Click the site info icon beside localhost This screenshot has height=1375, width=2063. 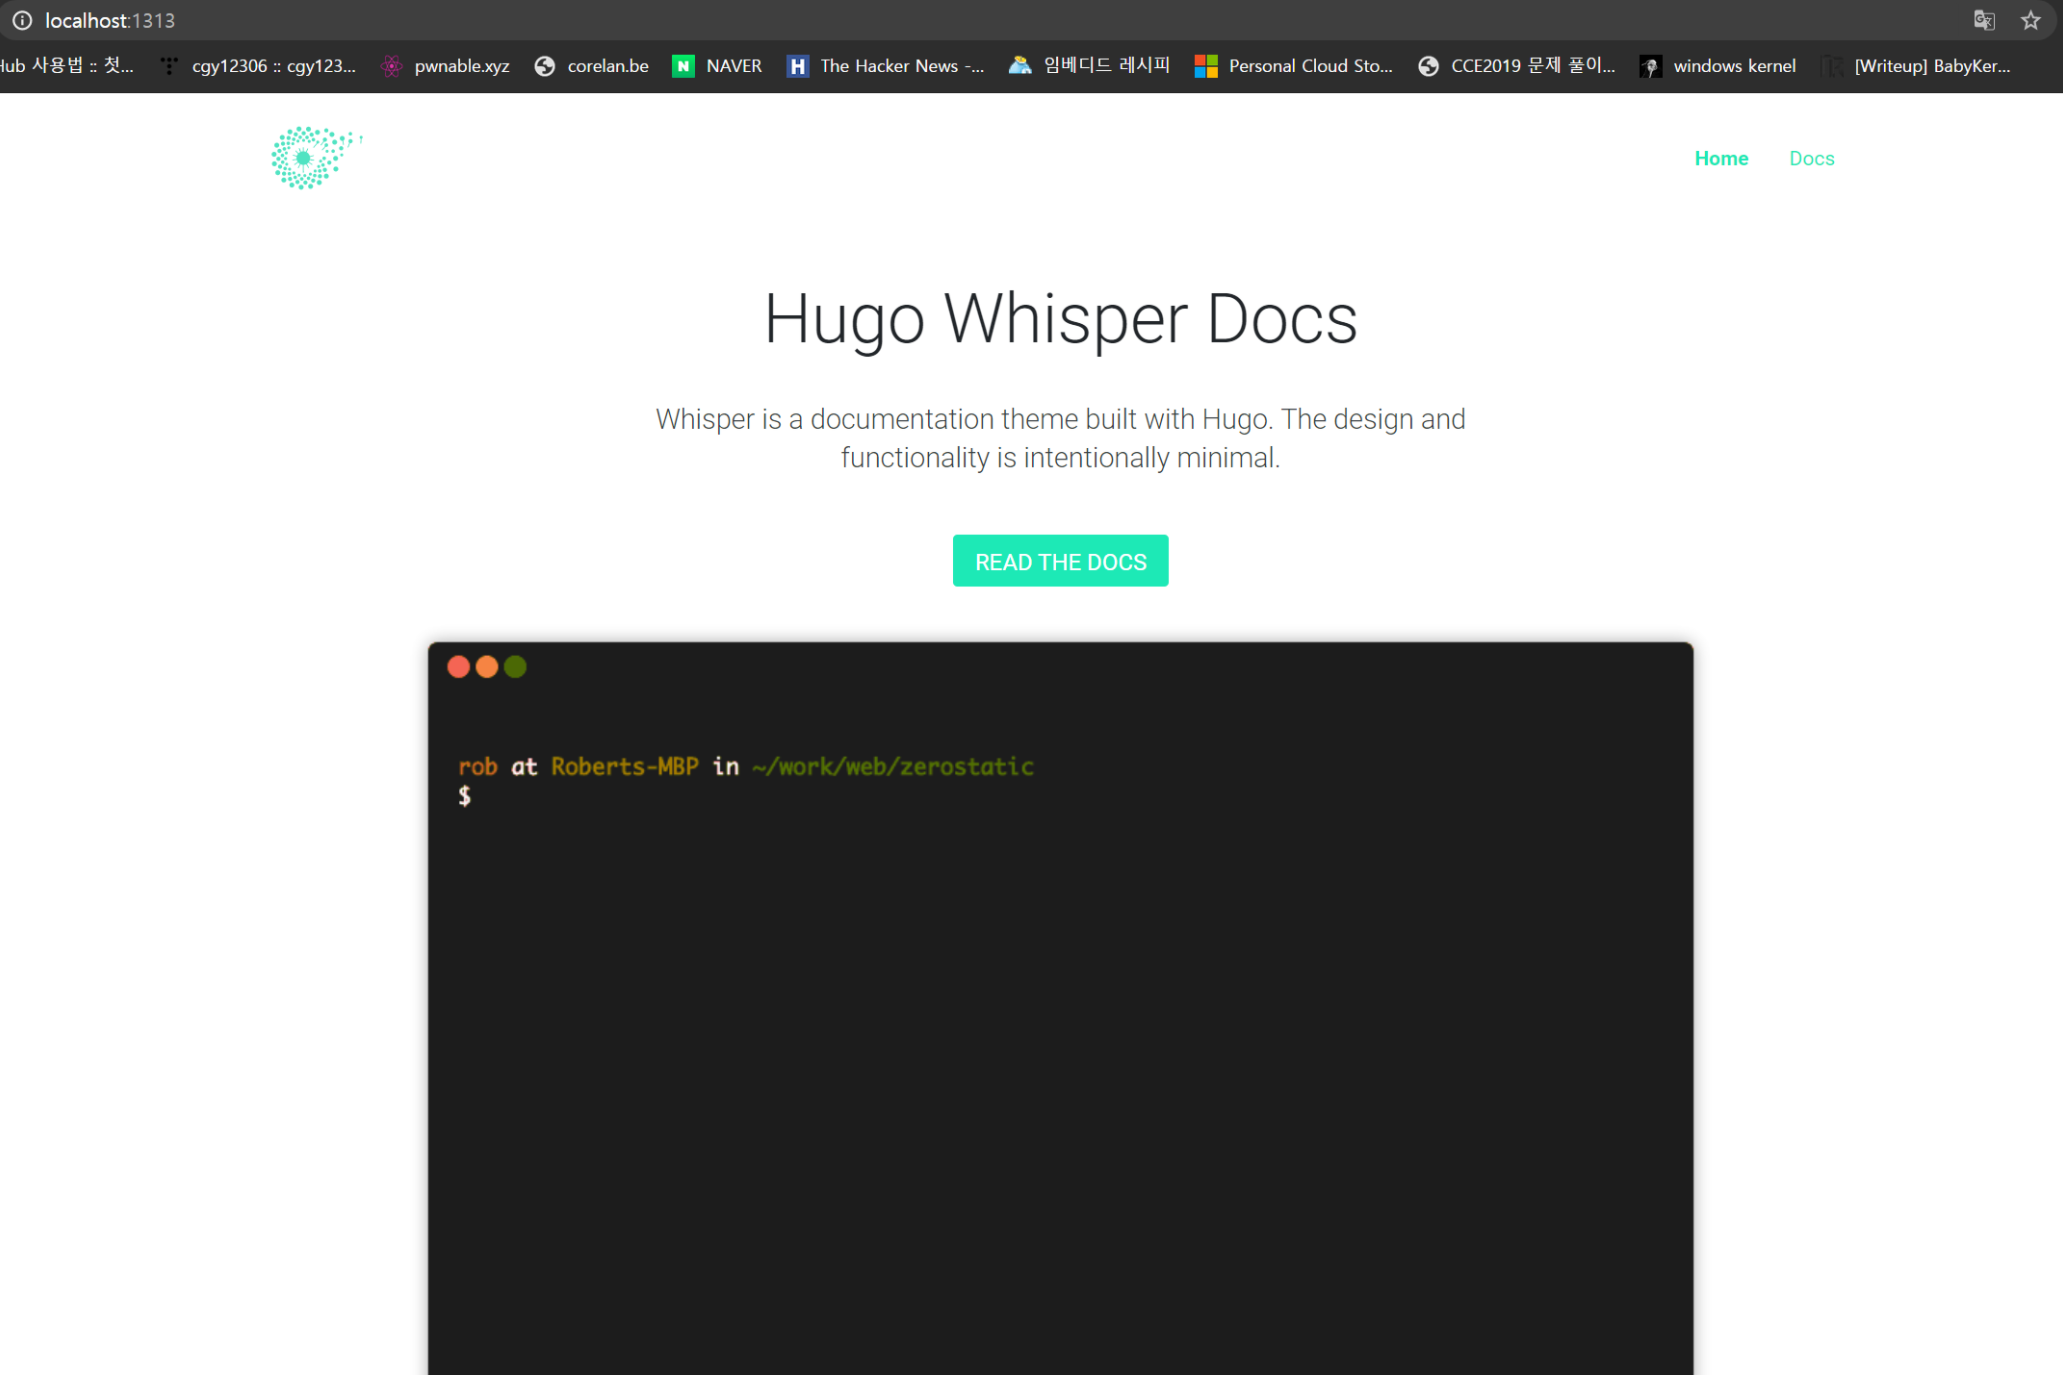pyautogui.click(x=22, y=20)
